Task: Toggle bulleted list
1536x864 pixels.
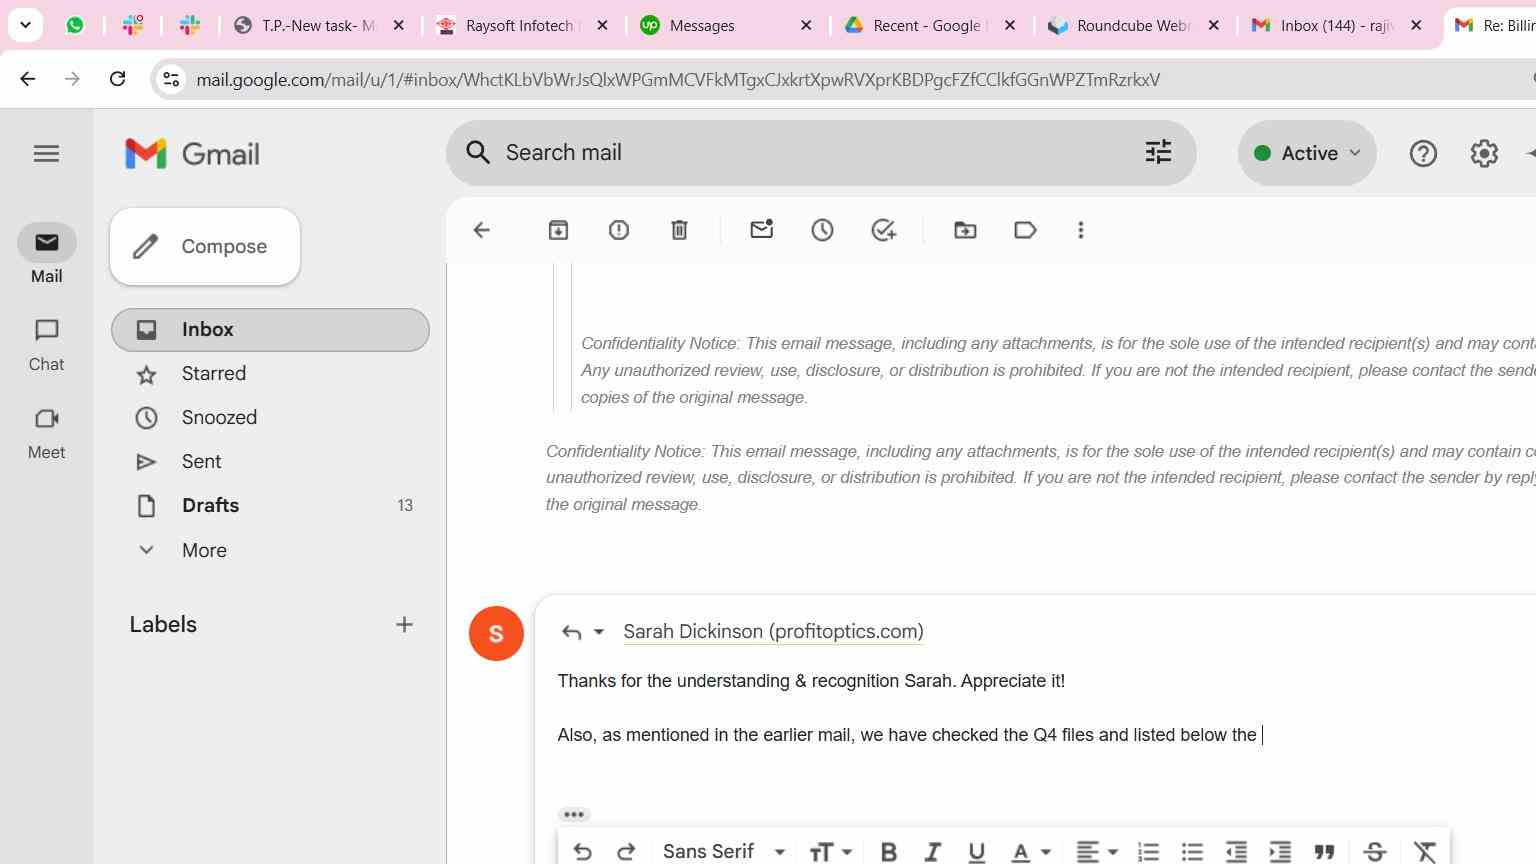Action: [x=1192, y=851]
